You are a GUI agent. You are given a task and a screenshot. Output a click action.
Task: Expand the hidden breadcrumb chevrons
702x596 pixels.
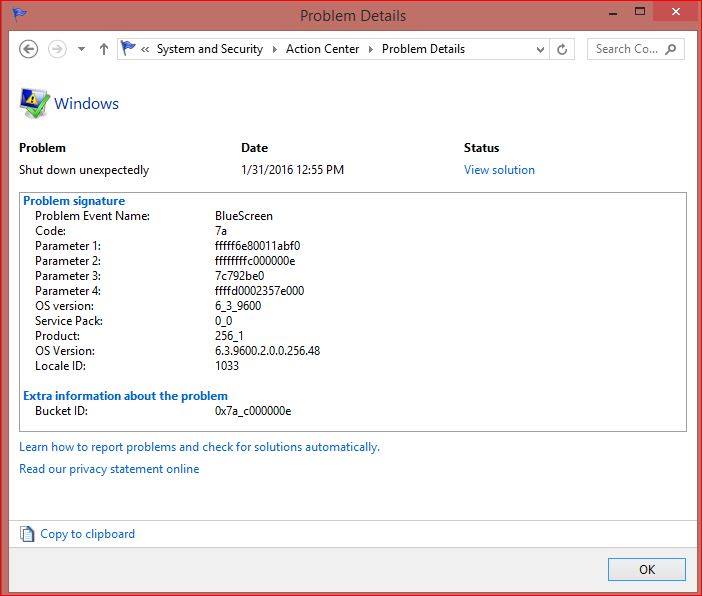point(145,49)
